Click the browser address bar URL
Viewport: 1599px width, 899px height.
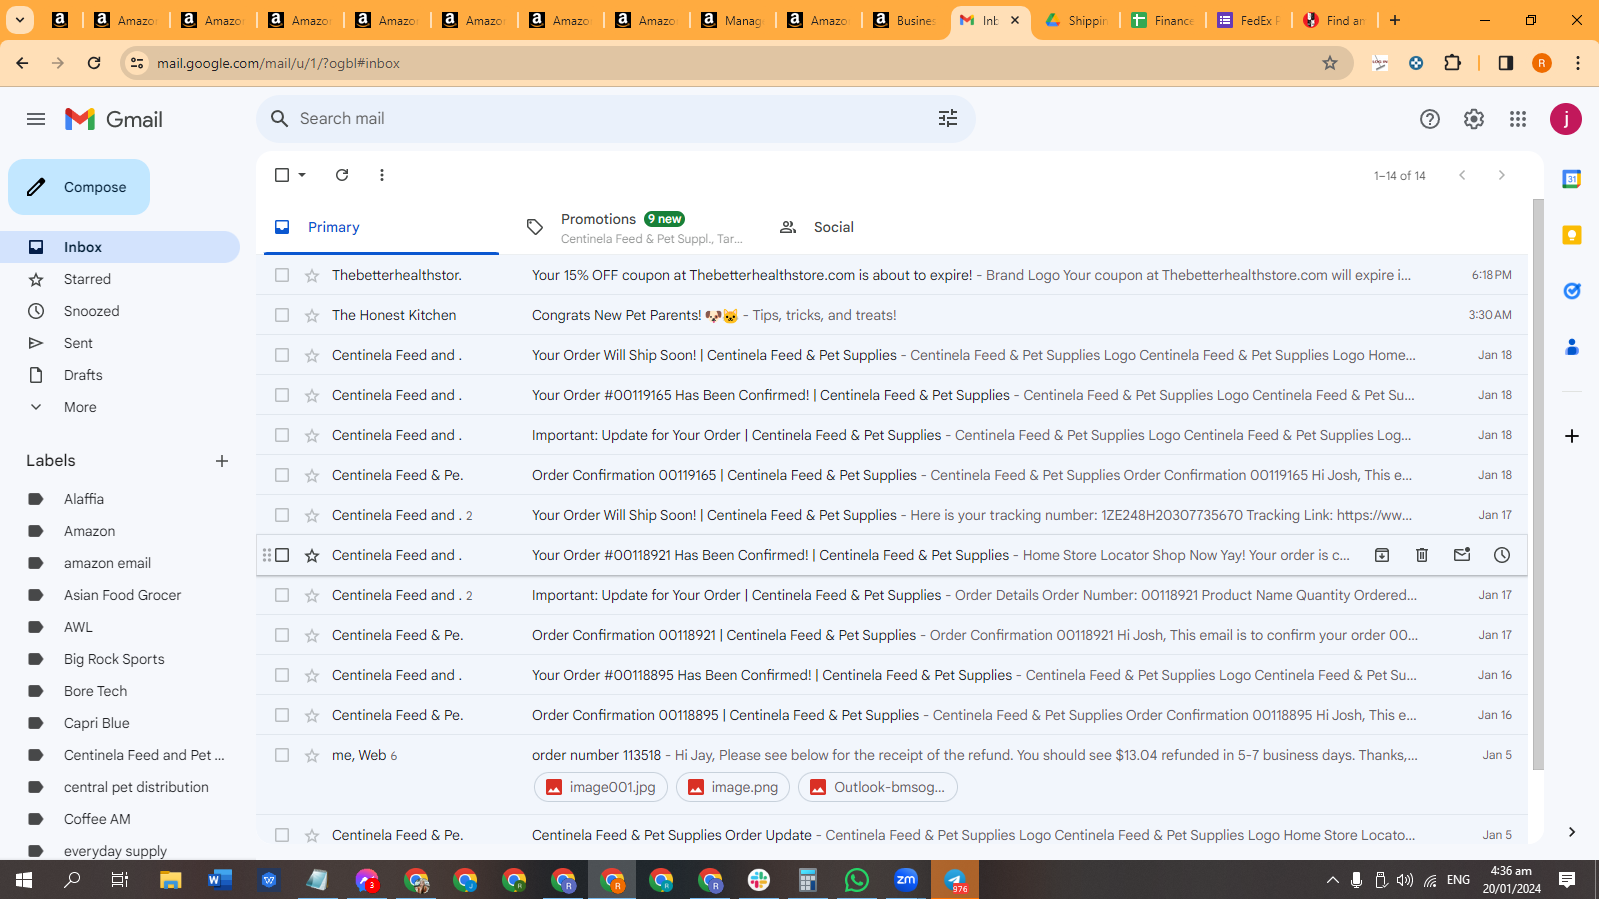point(278,63)
